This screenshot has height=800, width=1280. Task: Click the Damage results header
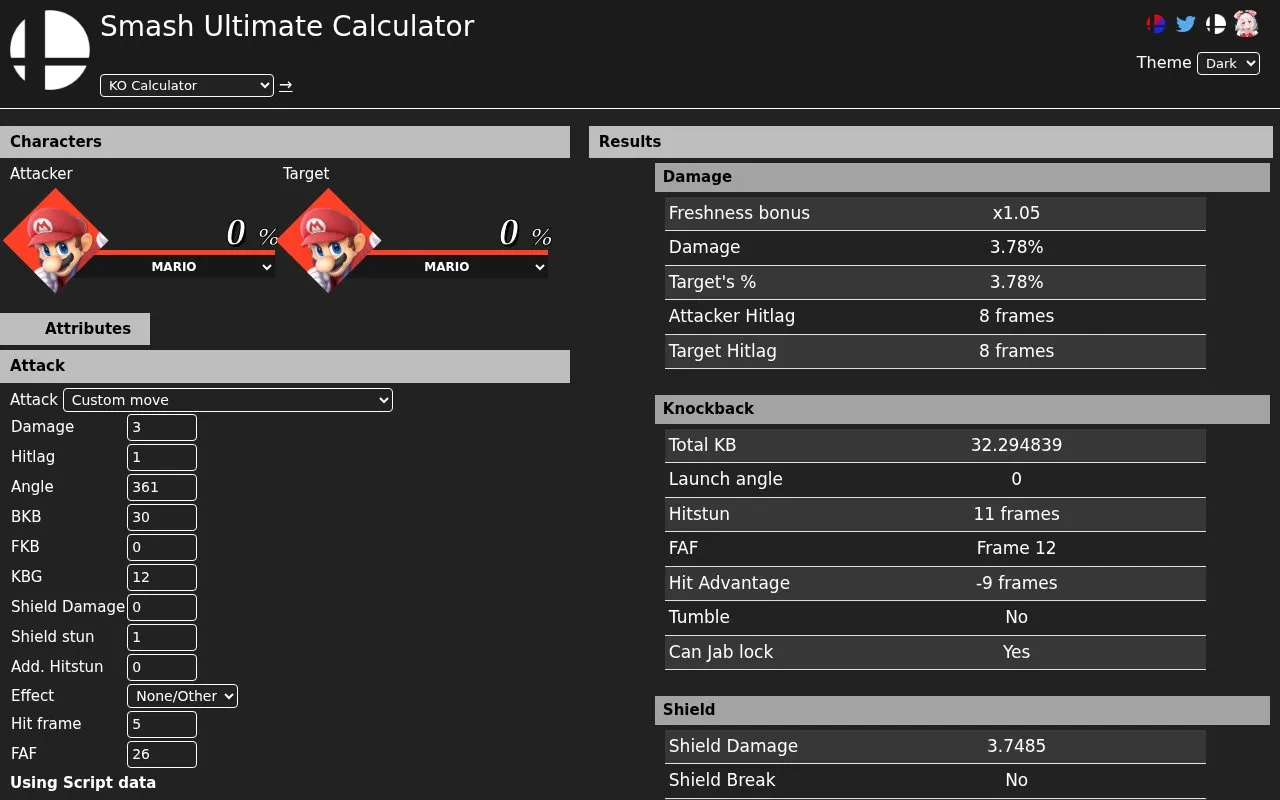click(962, 177)
